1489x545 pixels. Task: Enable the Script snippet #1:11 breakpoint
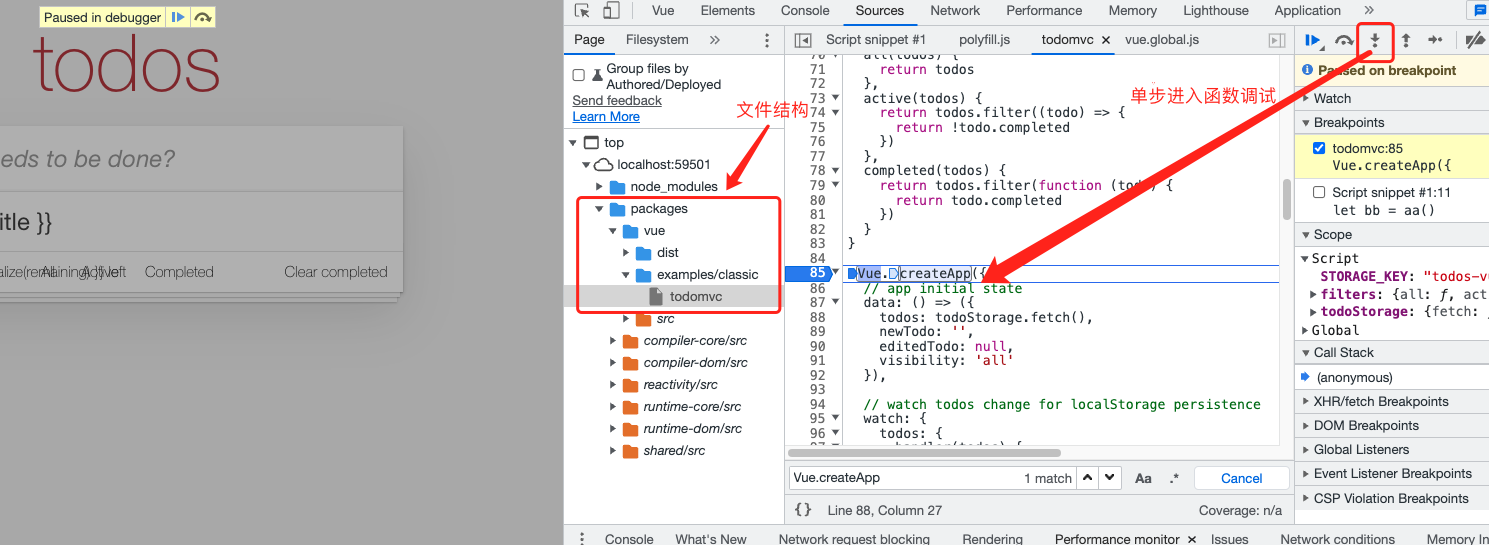[1319, 192]
